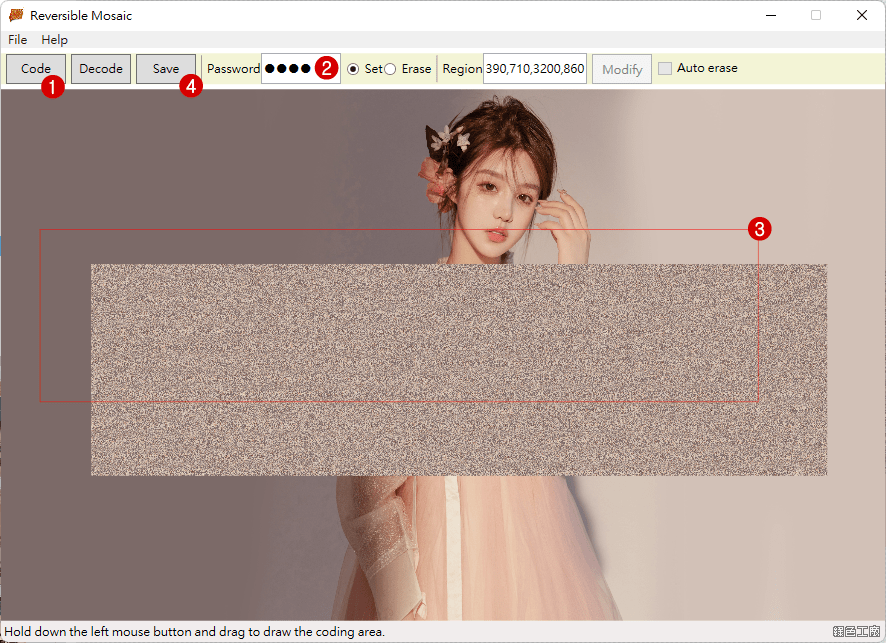Viewport: 886px width, 643px height.
Task: Open the File menu
Action: click(17, 40)
